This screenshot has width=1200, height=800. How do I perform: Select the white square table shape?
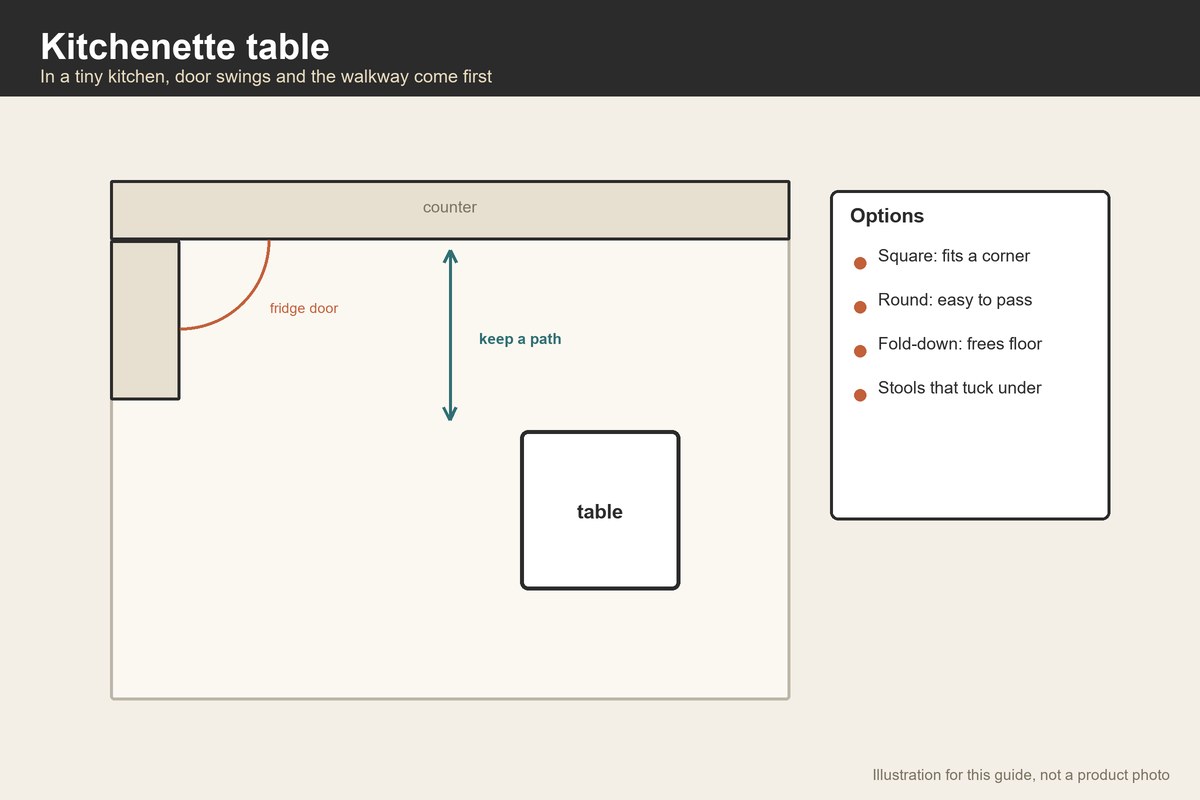tap(600, 510)
